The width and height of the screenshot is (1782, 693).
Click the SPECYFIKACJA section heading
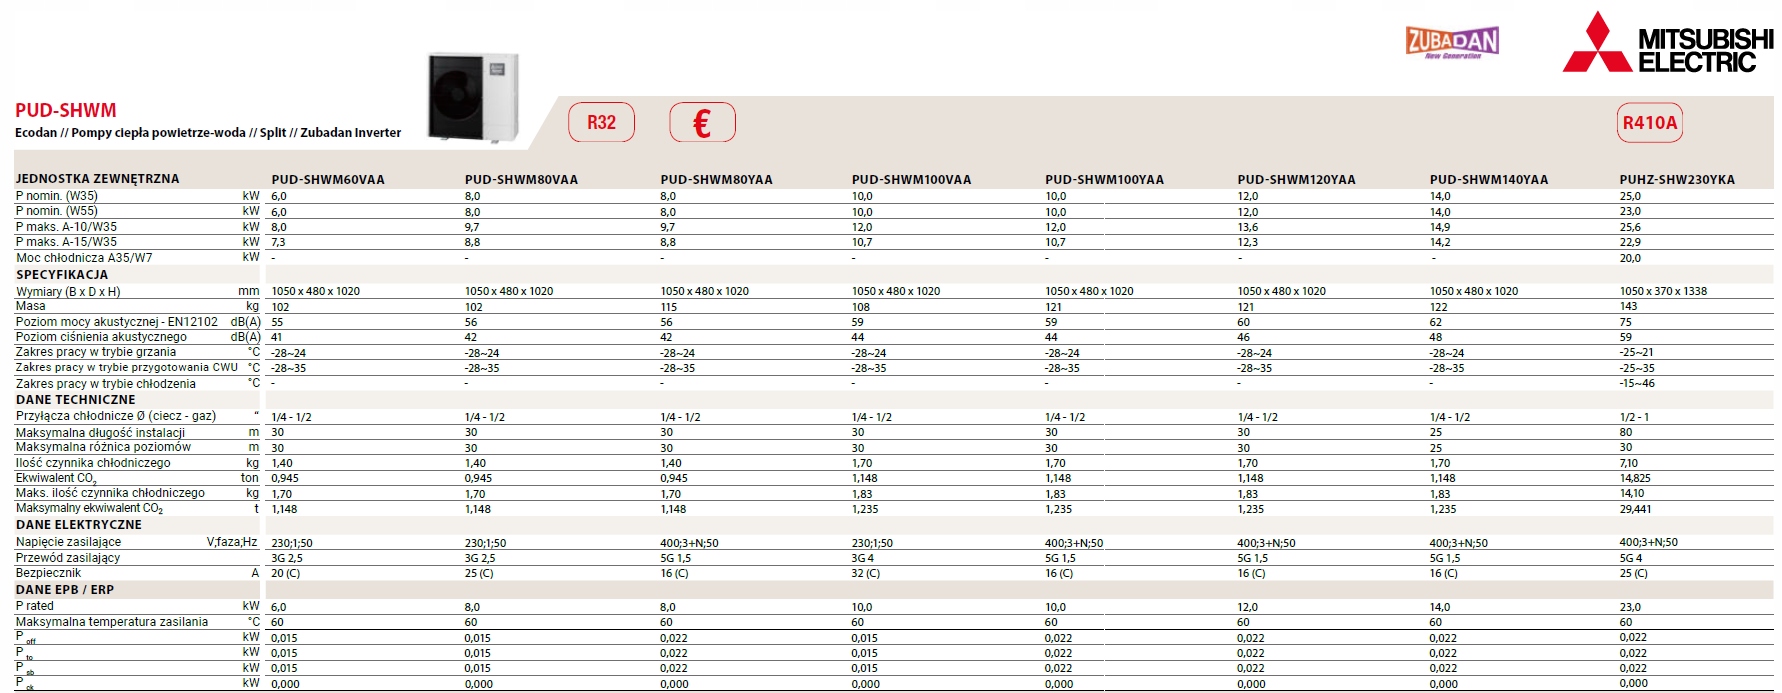click(x=62, y=275)
